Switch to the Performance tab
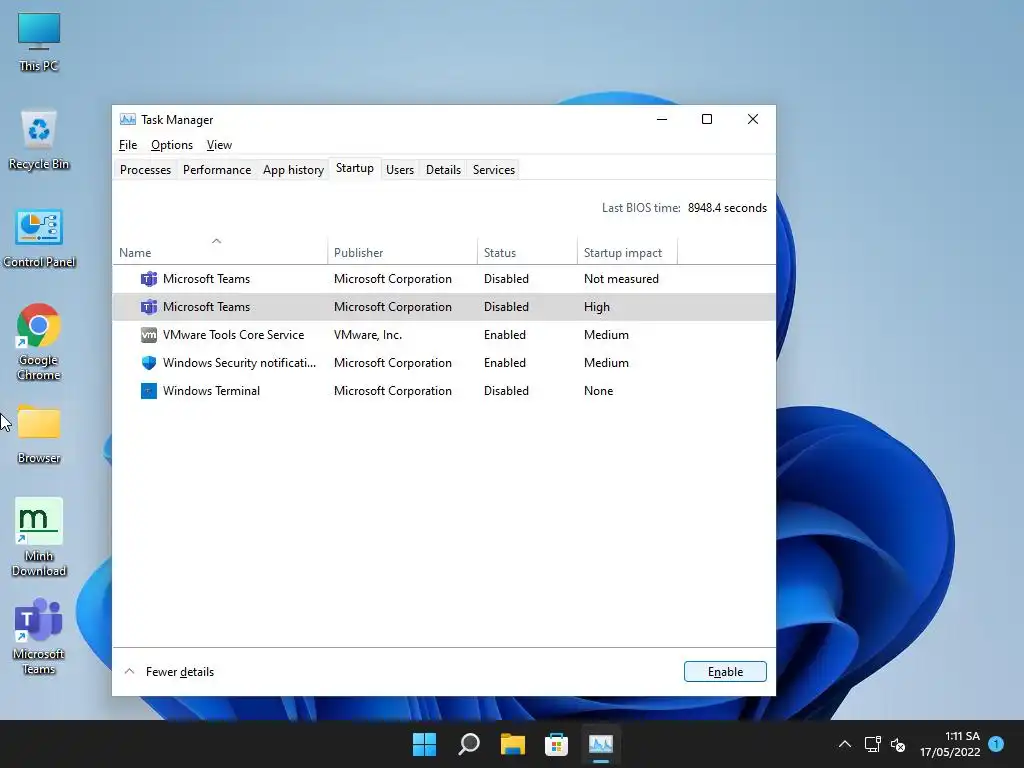Image resolution: width=1024 pixels, height=768 pixels. [x=217, y=170]
